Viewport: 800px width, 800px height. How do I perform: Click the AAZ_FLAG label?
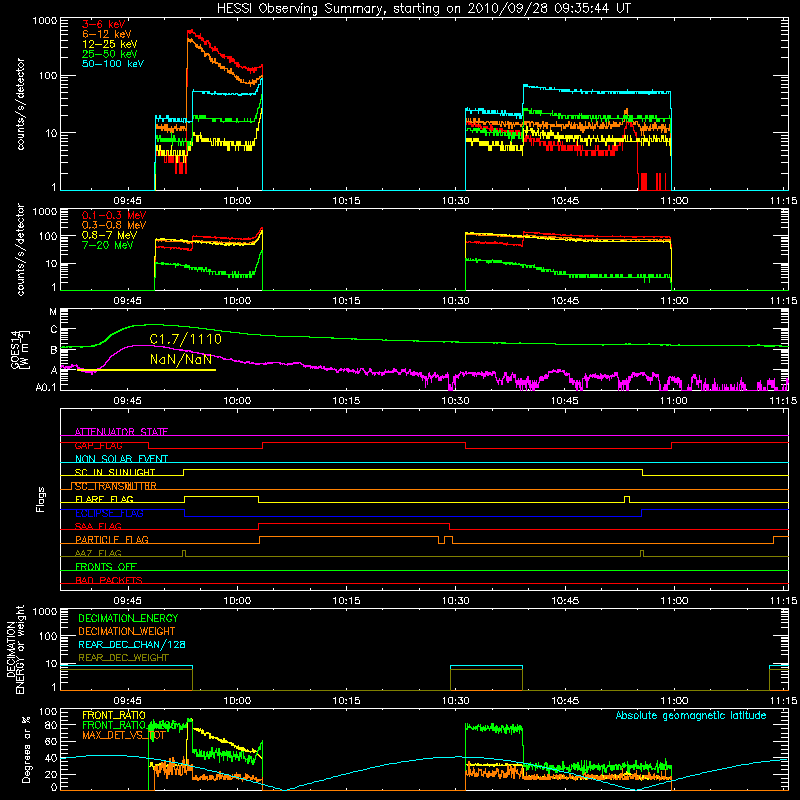coord(98,553)
